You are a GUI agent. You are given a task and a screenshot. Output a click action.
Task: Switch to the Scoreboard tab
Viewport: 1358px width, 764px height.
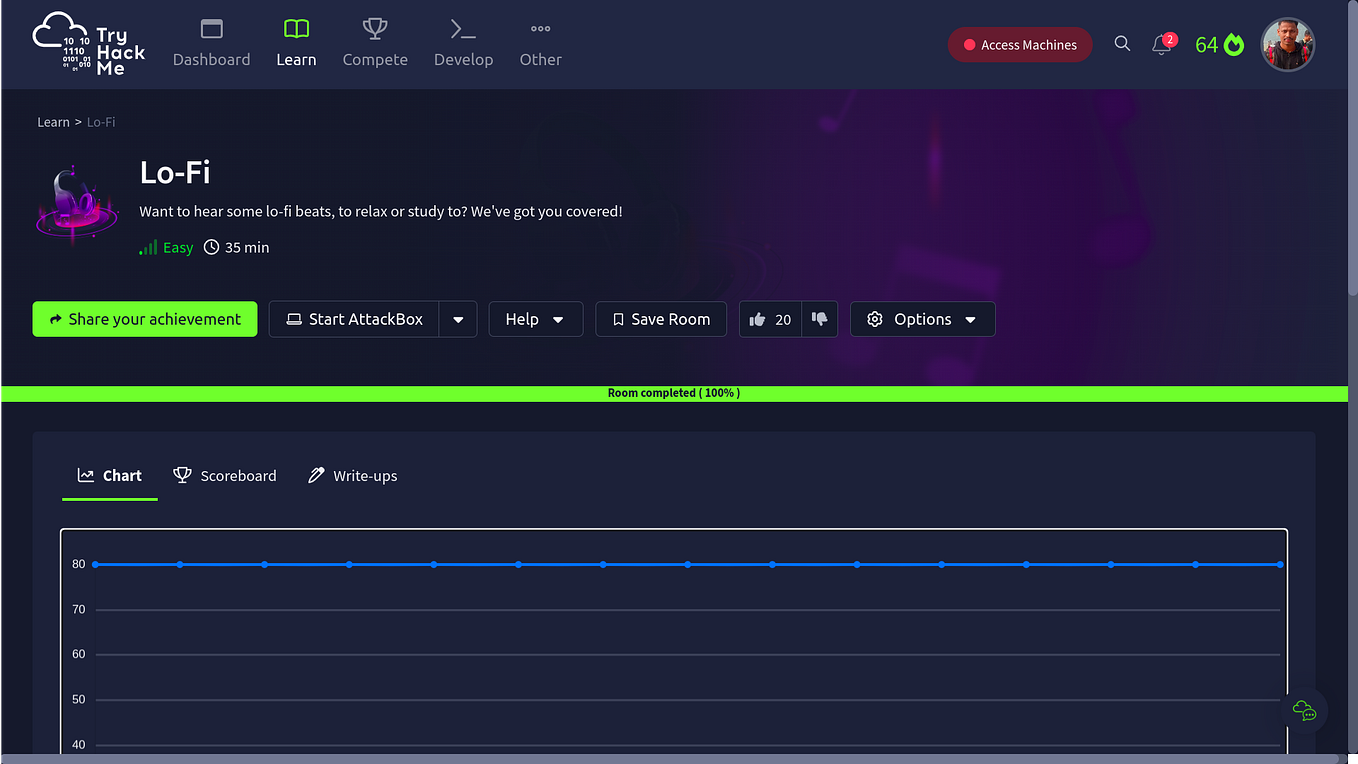[x=225, y=476]
